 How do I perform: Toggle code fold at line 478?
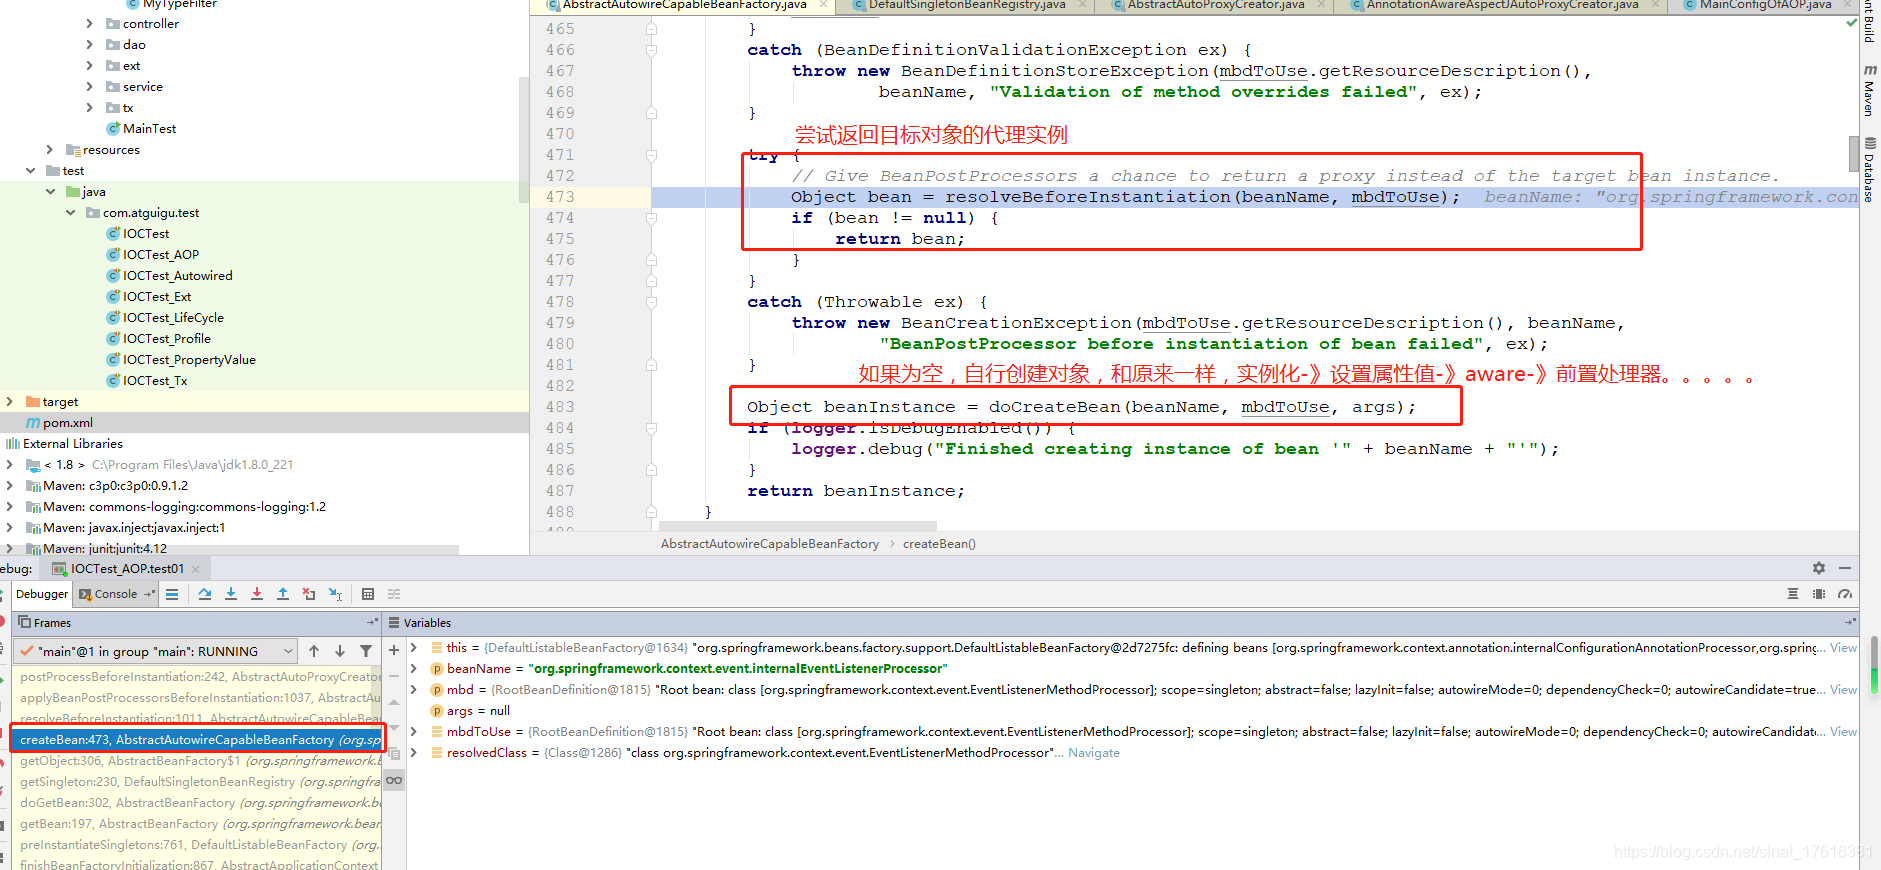[651, 302]
